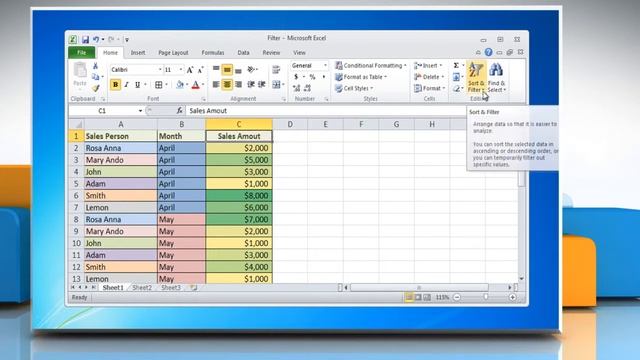640x360 pixels.
Task: Open Find & Select binoculars menu
Action: click(496, 77)
